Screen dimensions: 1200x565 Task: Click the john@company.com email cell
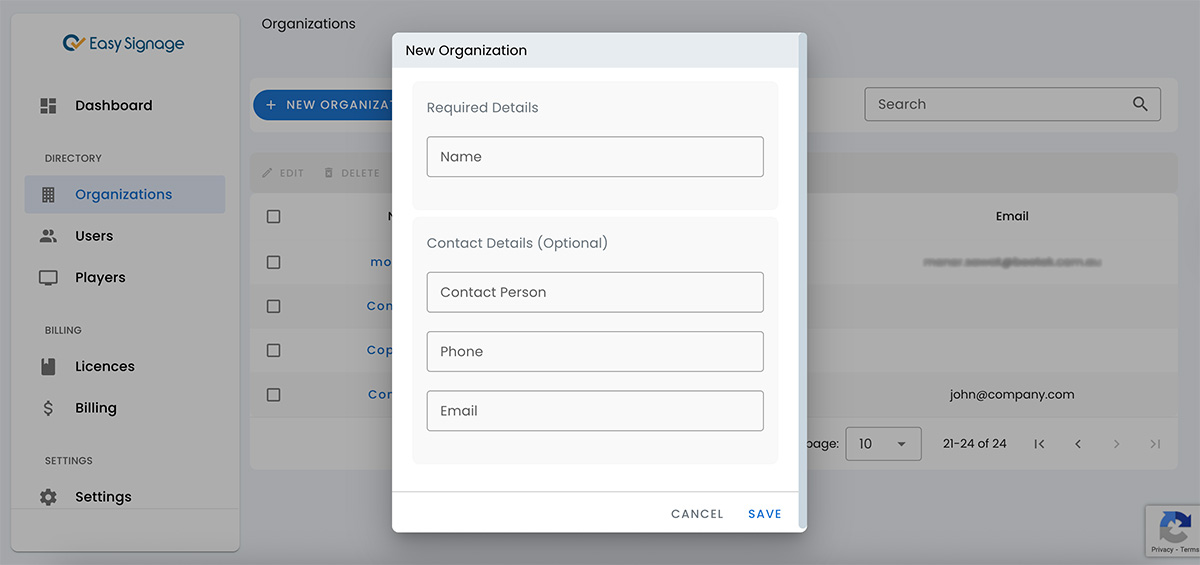point(1012,394)
